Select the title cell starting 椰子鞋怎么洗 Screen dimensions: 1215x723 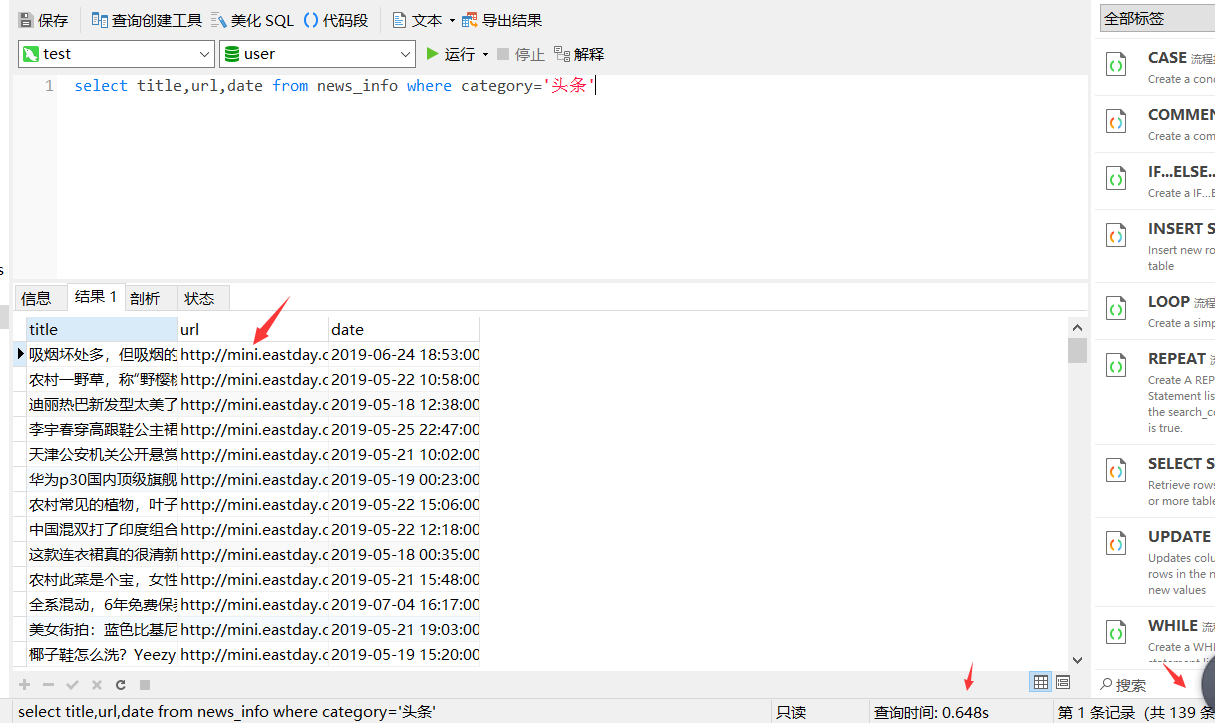pyautogui.click(x=102, y=654)
